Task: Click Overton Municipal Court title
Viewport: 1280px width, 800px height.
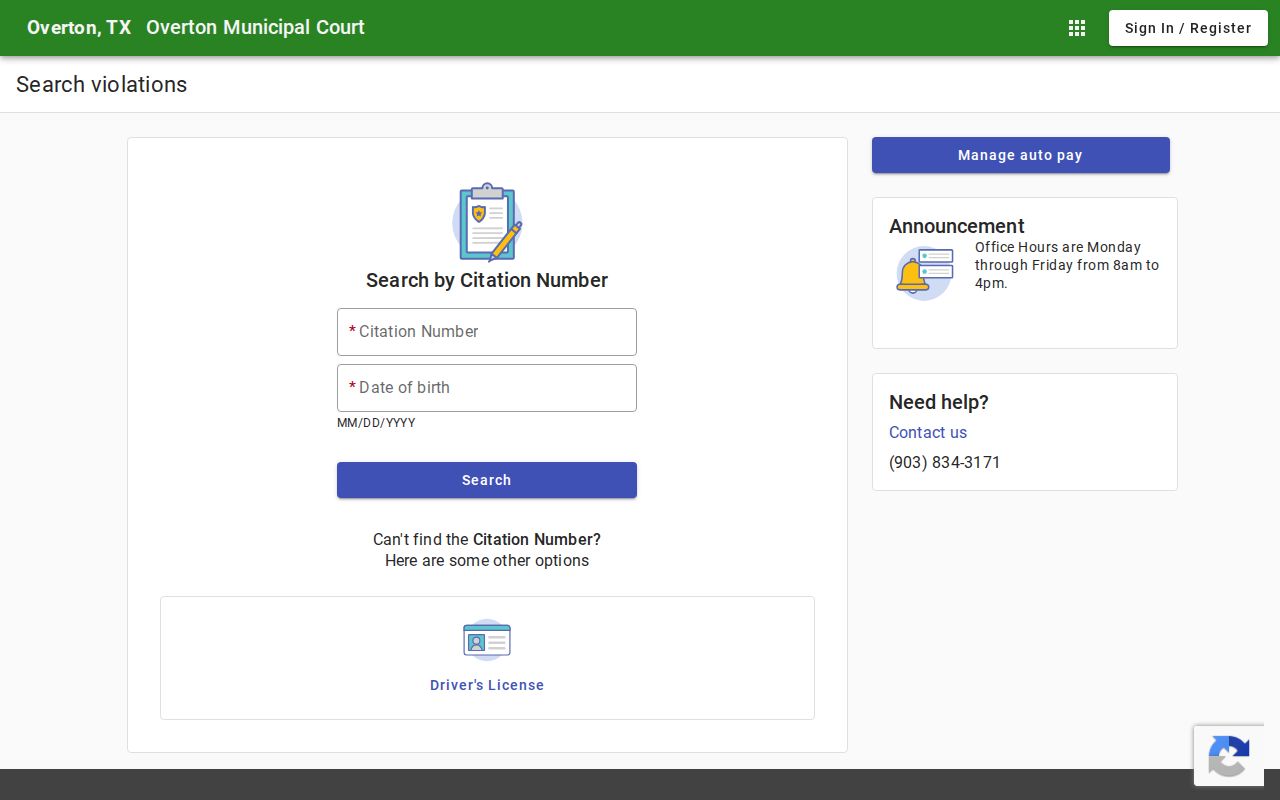Action: pos(255,28)
